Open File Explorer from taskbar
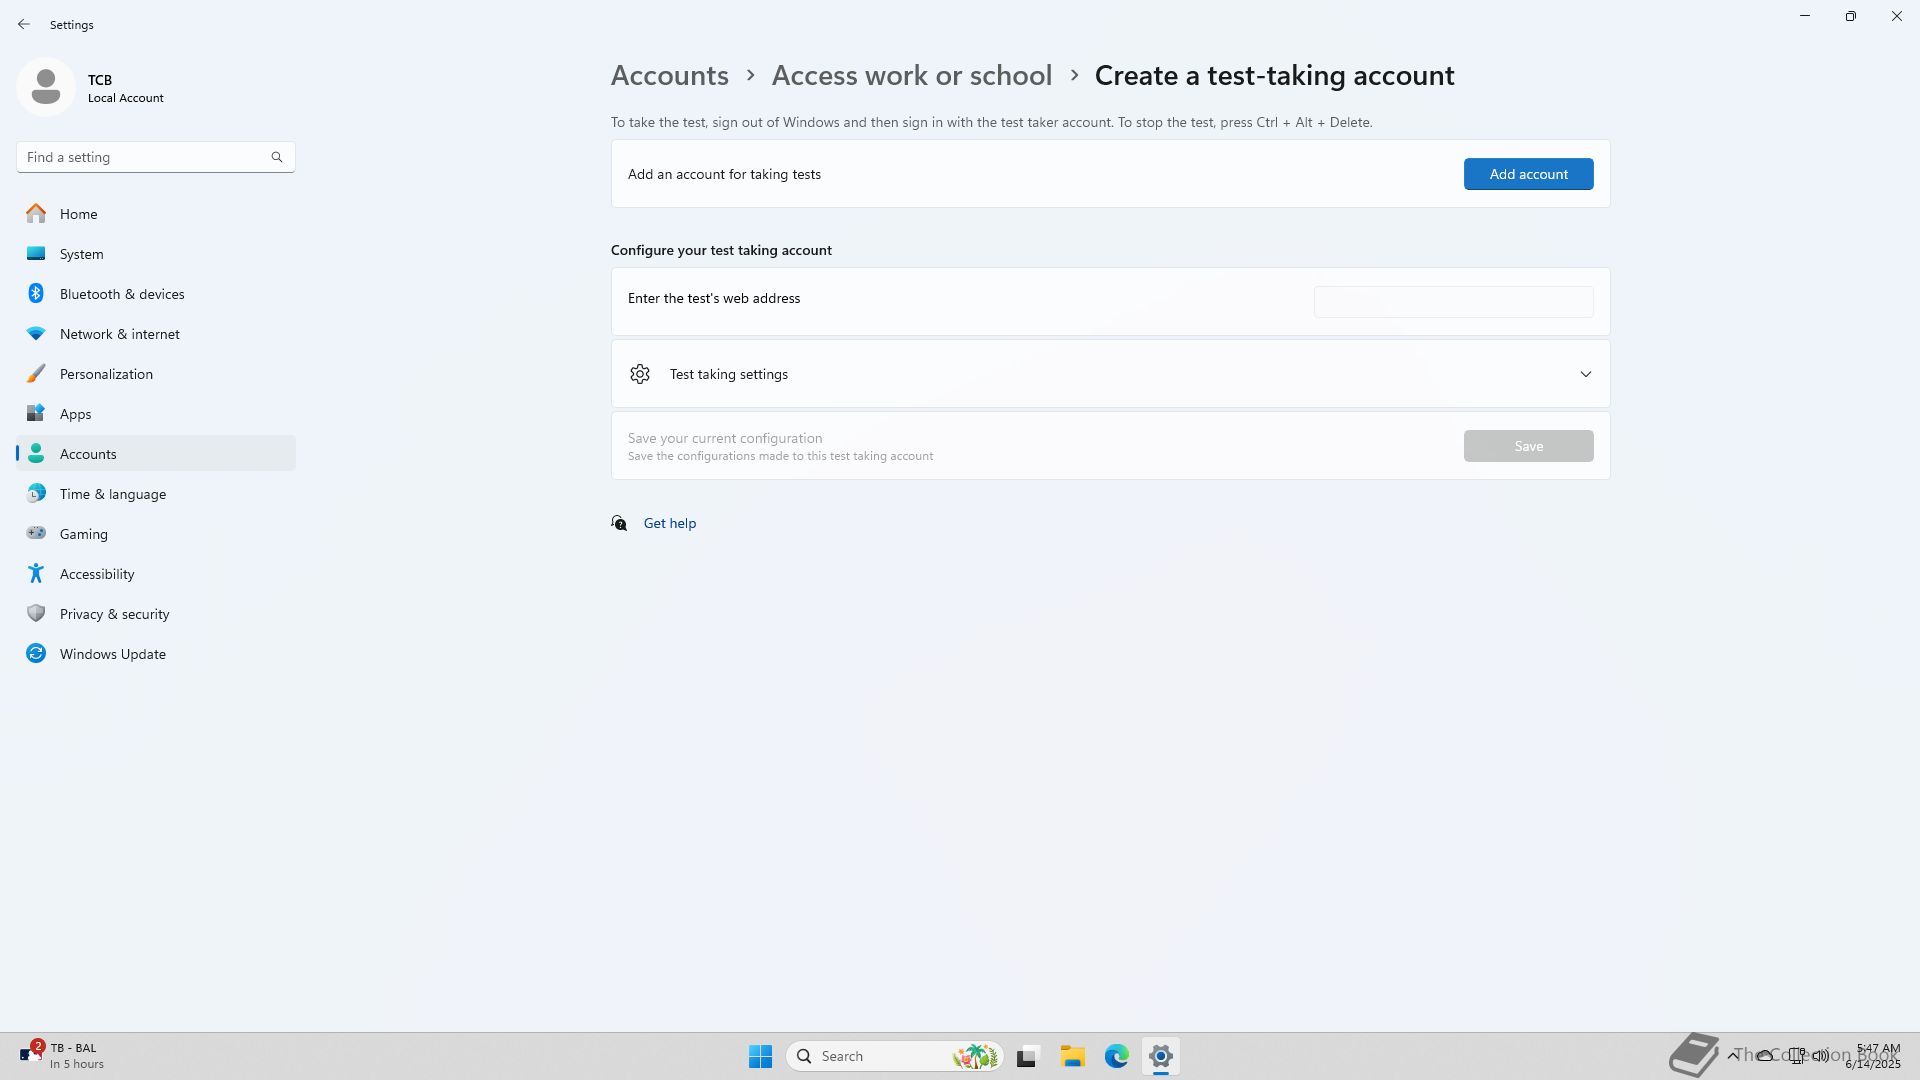 point(1072,1056)
